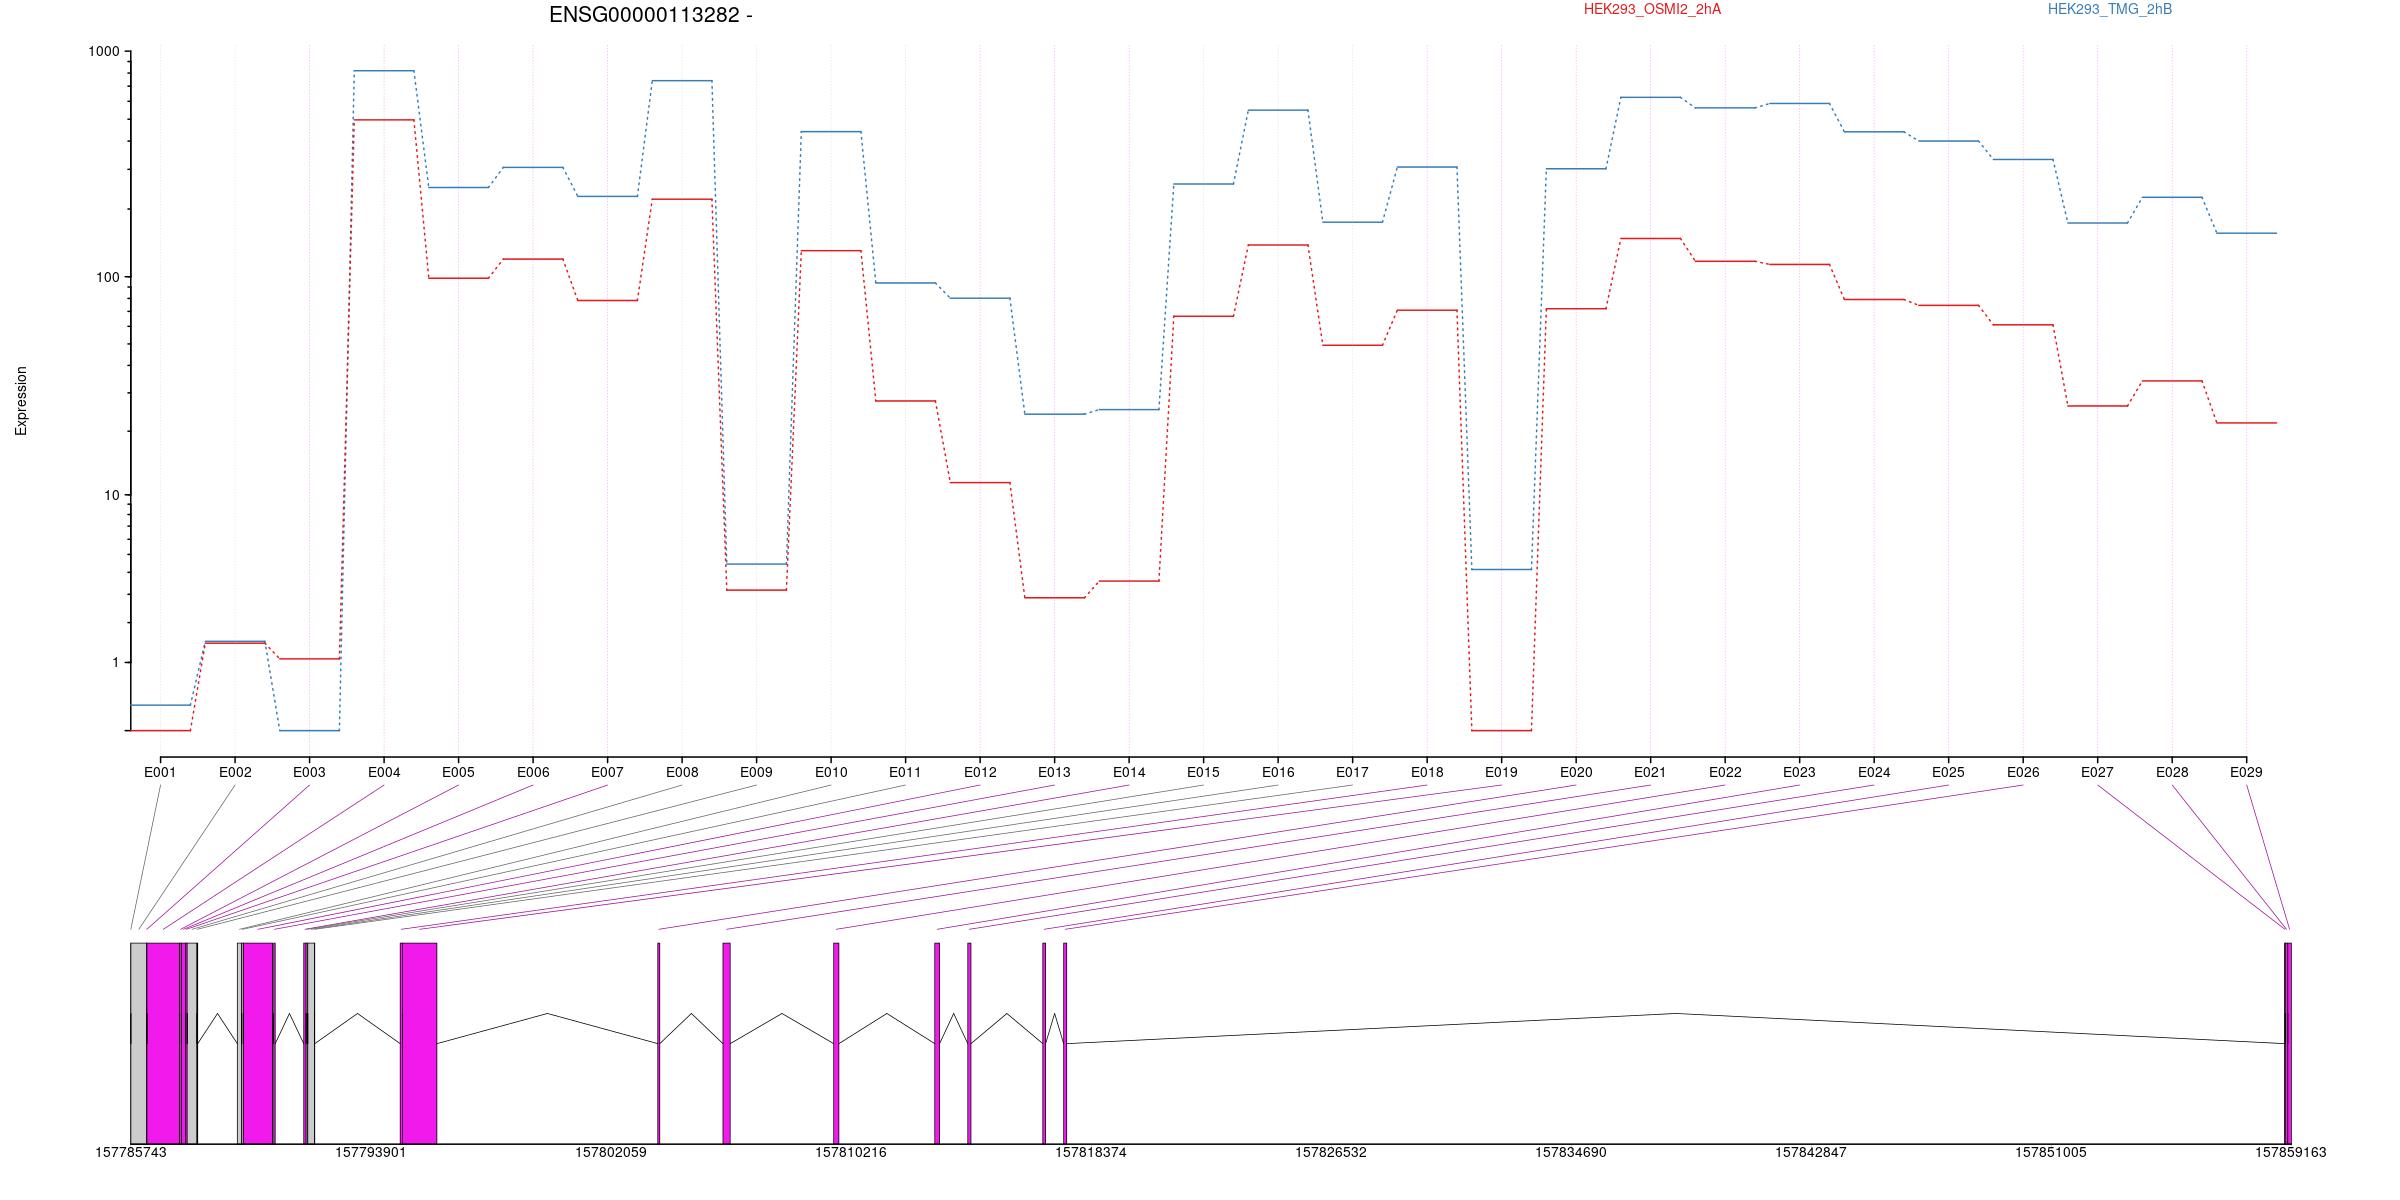Click exon label E016

(1278, 772)
